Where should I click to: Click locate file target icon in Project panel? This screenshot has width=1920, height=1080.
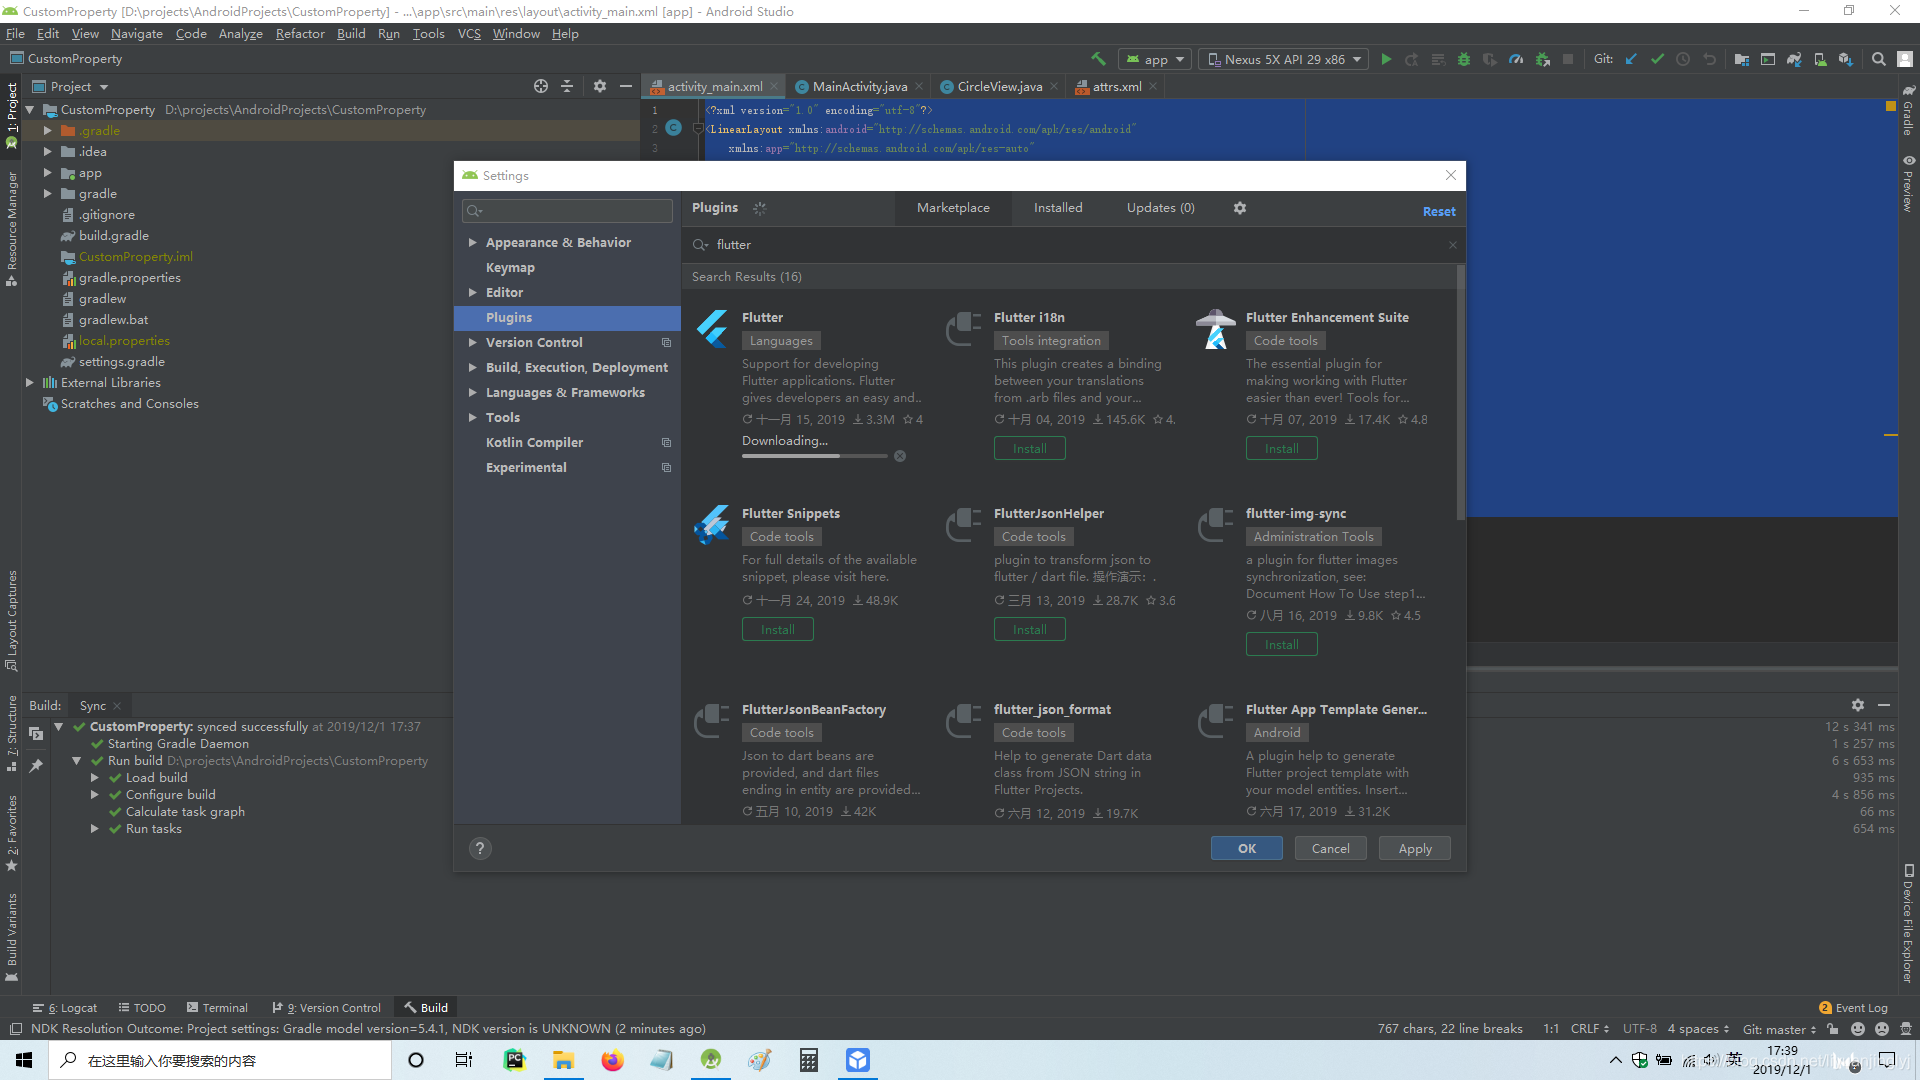(541, 86)
